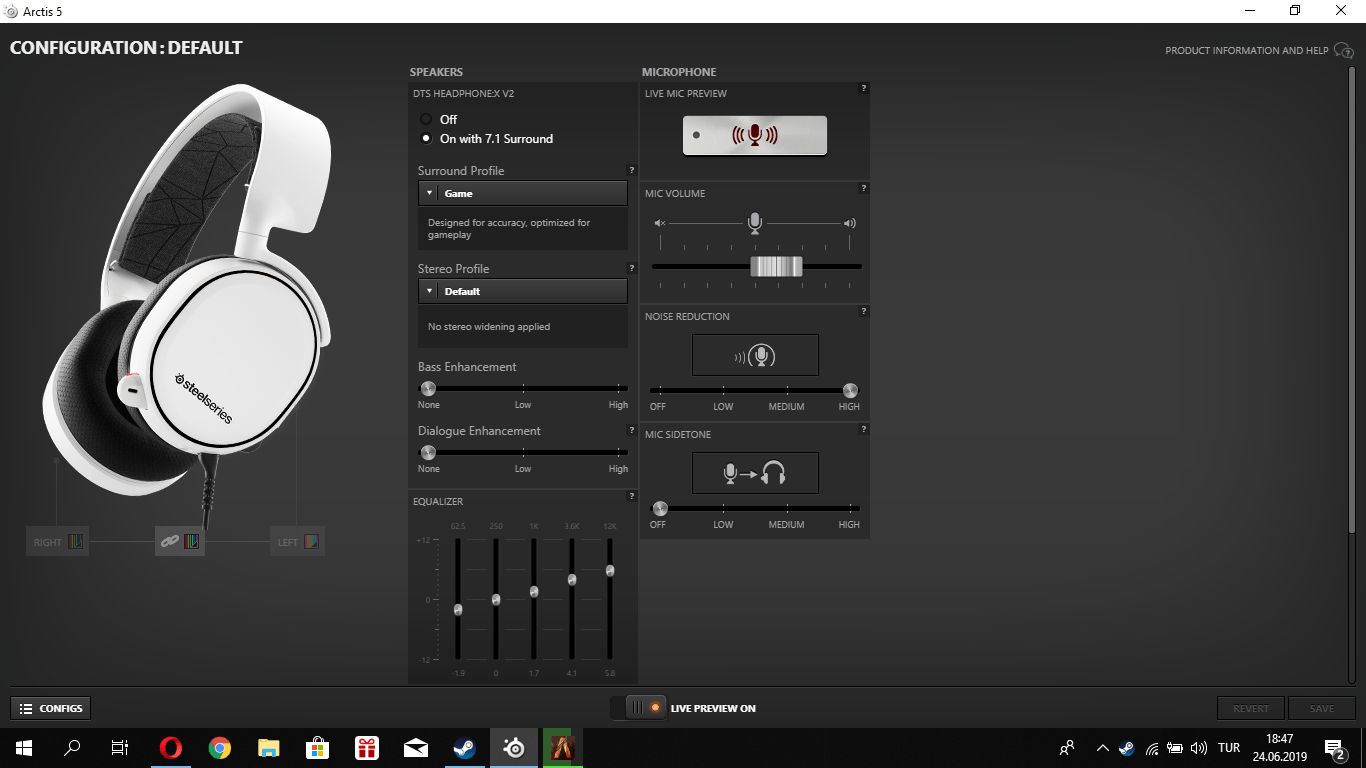Open Opera browser from the taskbar
1366x768 pixels.
[x=171, y=748]
